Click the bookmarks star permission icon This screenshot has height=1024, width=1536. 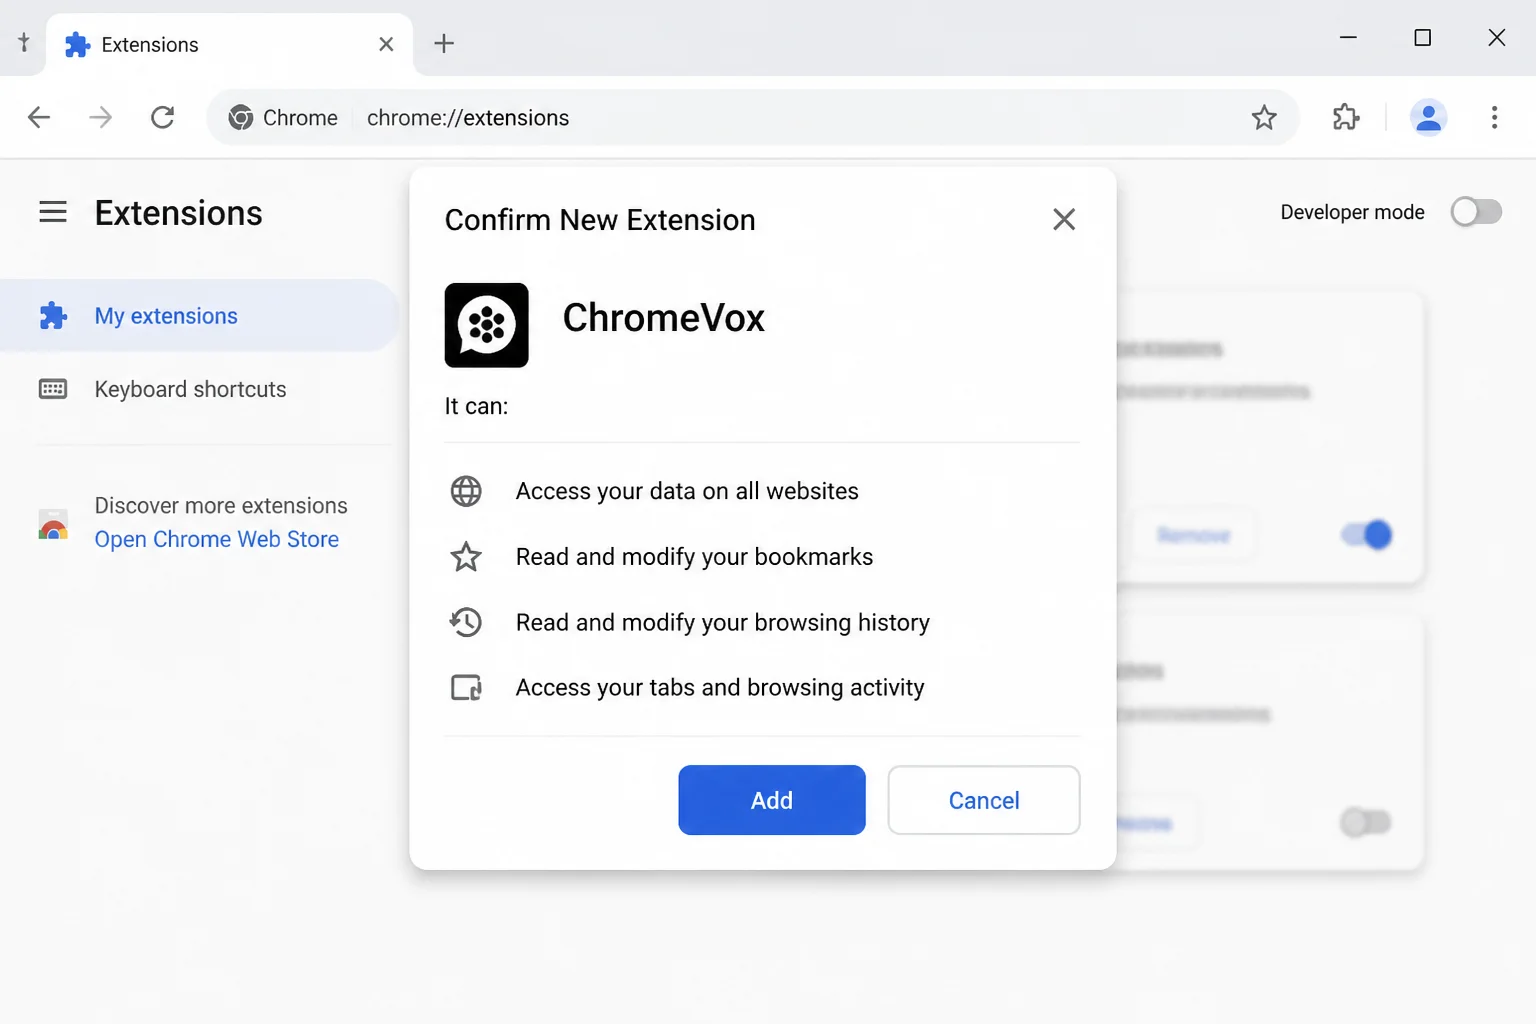click(x=466, y=557)
